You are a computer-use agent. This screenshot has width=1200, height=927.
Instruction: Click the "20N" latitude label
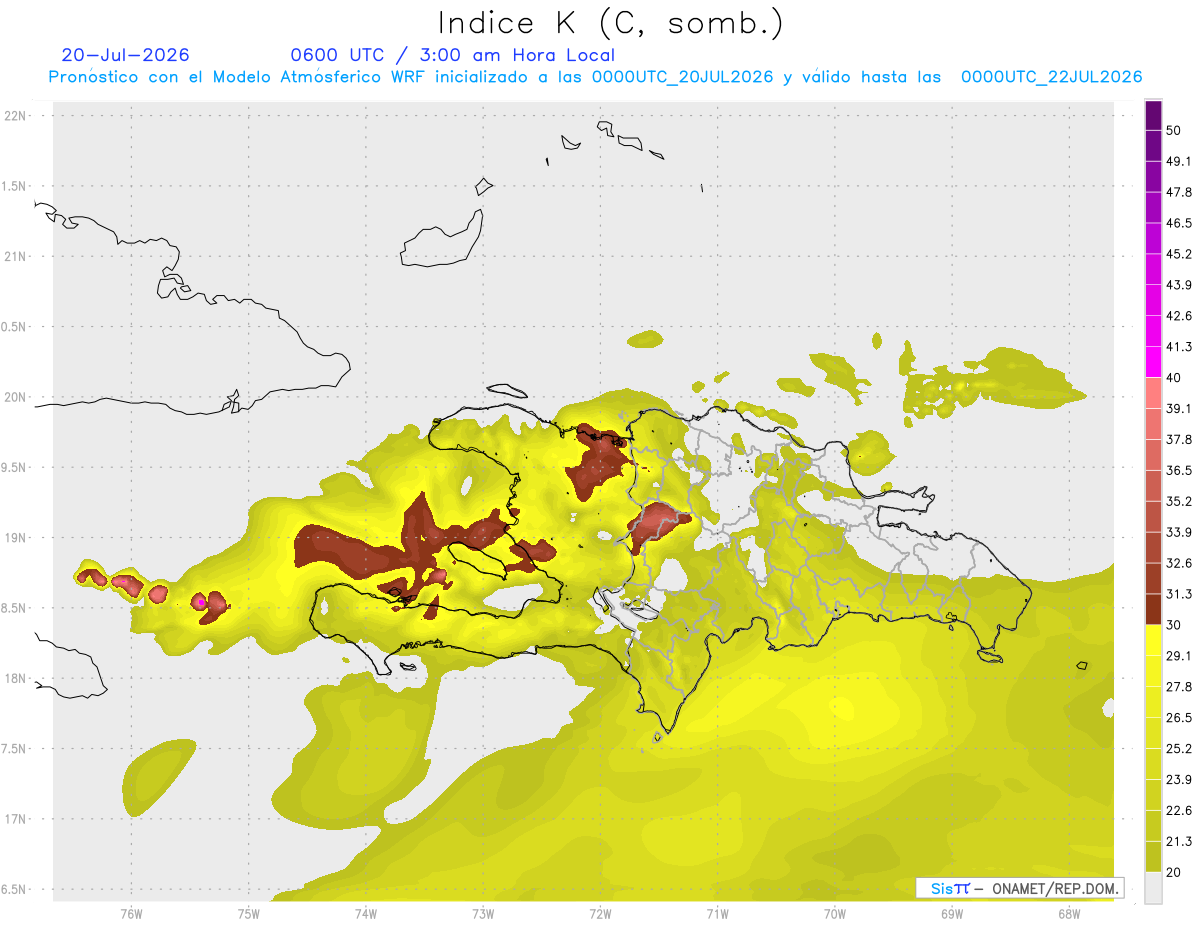pos(15,397)
